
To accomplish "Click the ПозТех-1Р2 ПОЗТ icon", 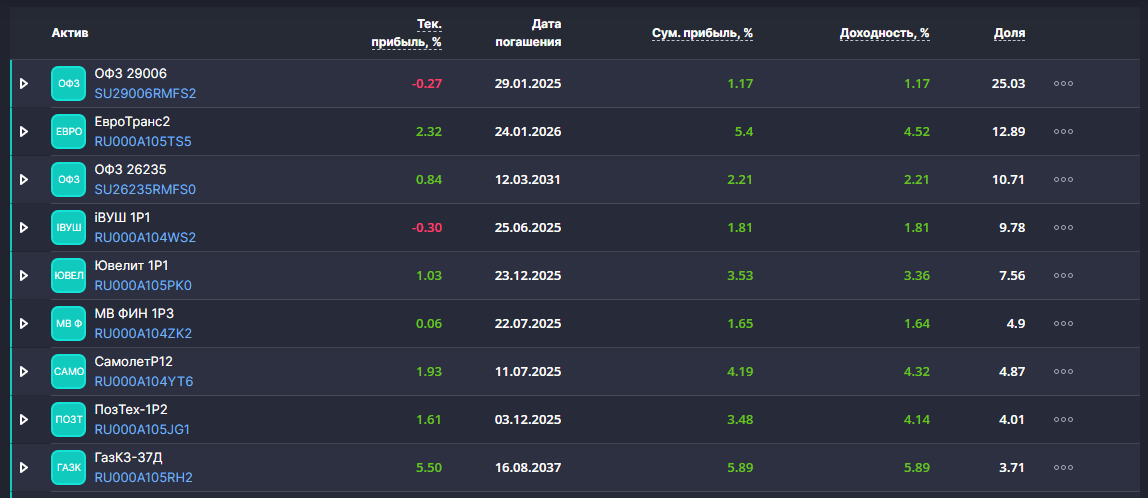I will (68, 420).
